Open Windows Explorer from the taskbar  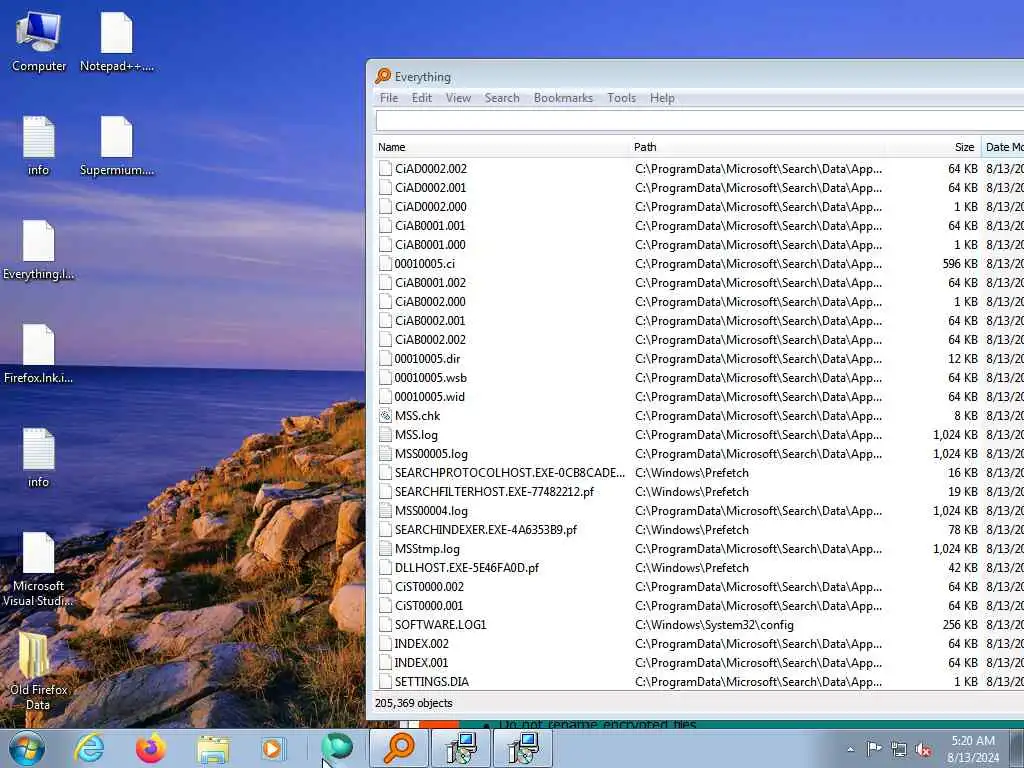point(213,749)
